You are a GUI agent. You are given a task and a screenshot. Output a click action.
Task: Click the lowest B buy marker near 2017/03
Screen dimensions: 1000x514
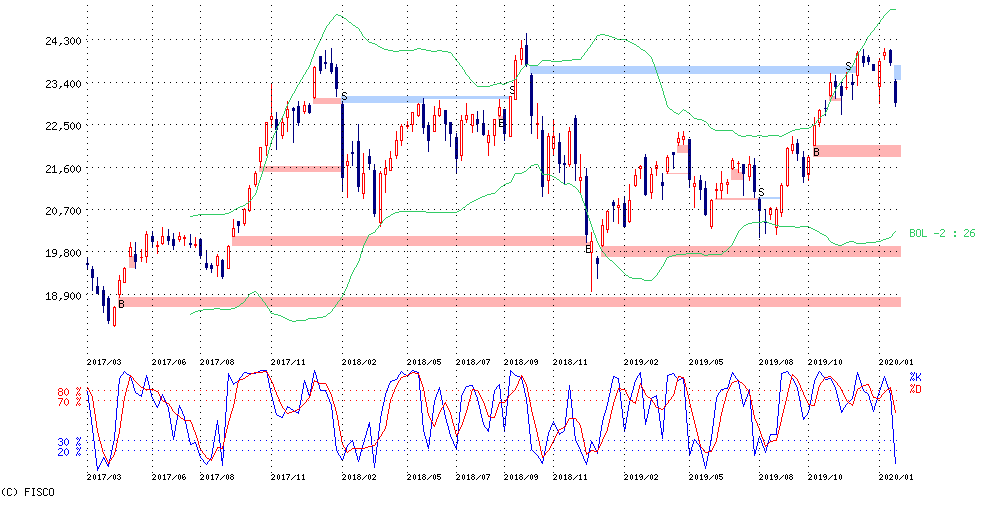121,303
